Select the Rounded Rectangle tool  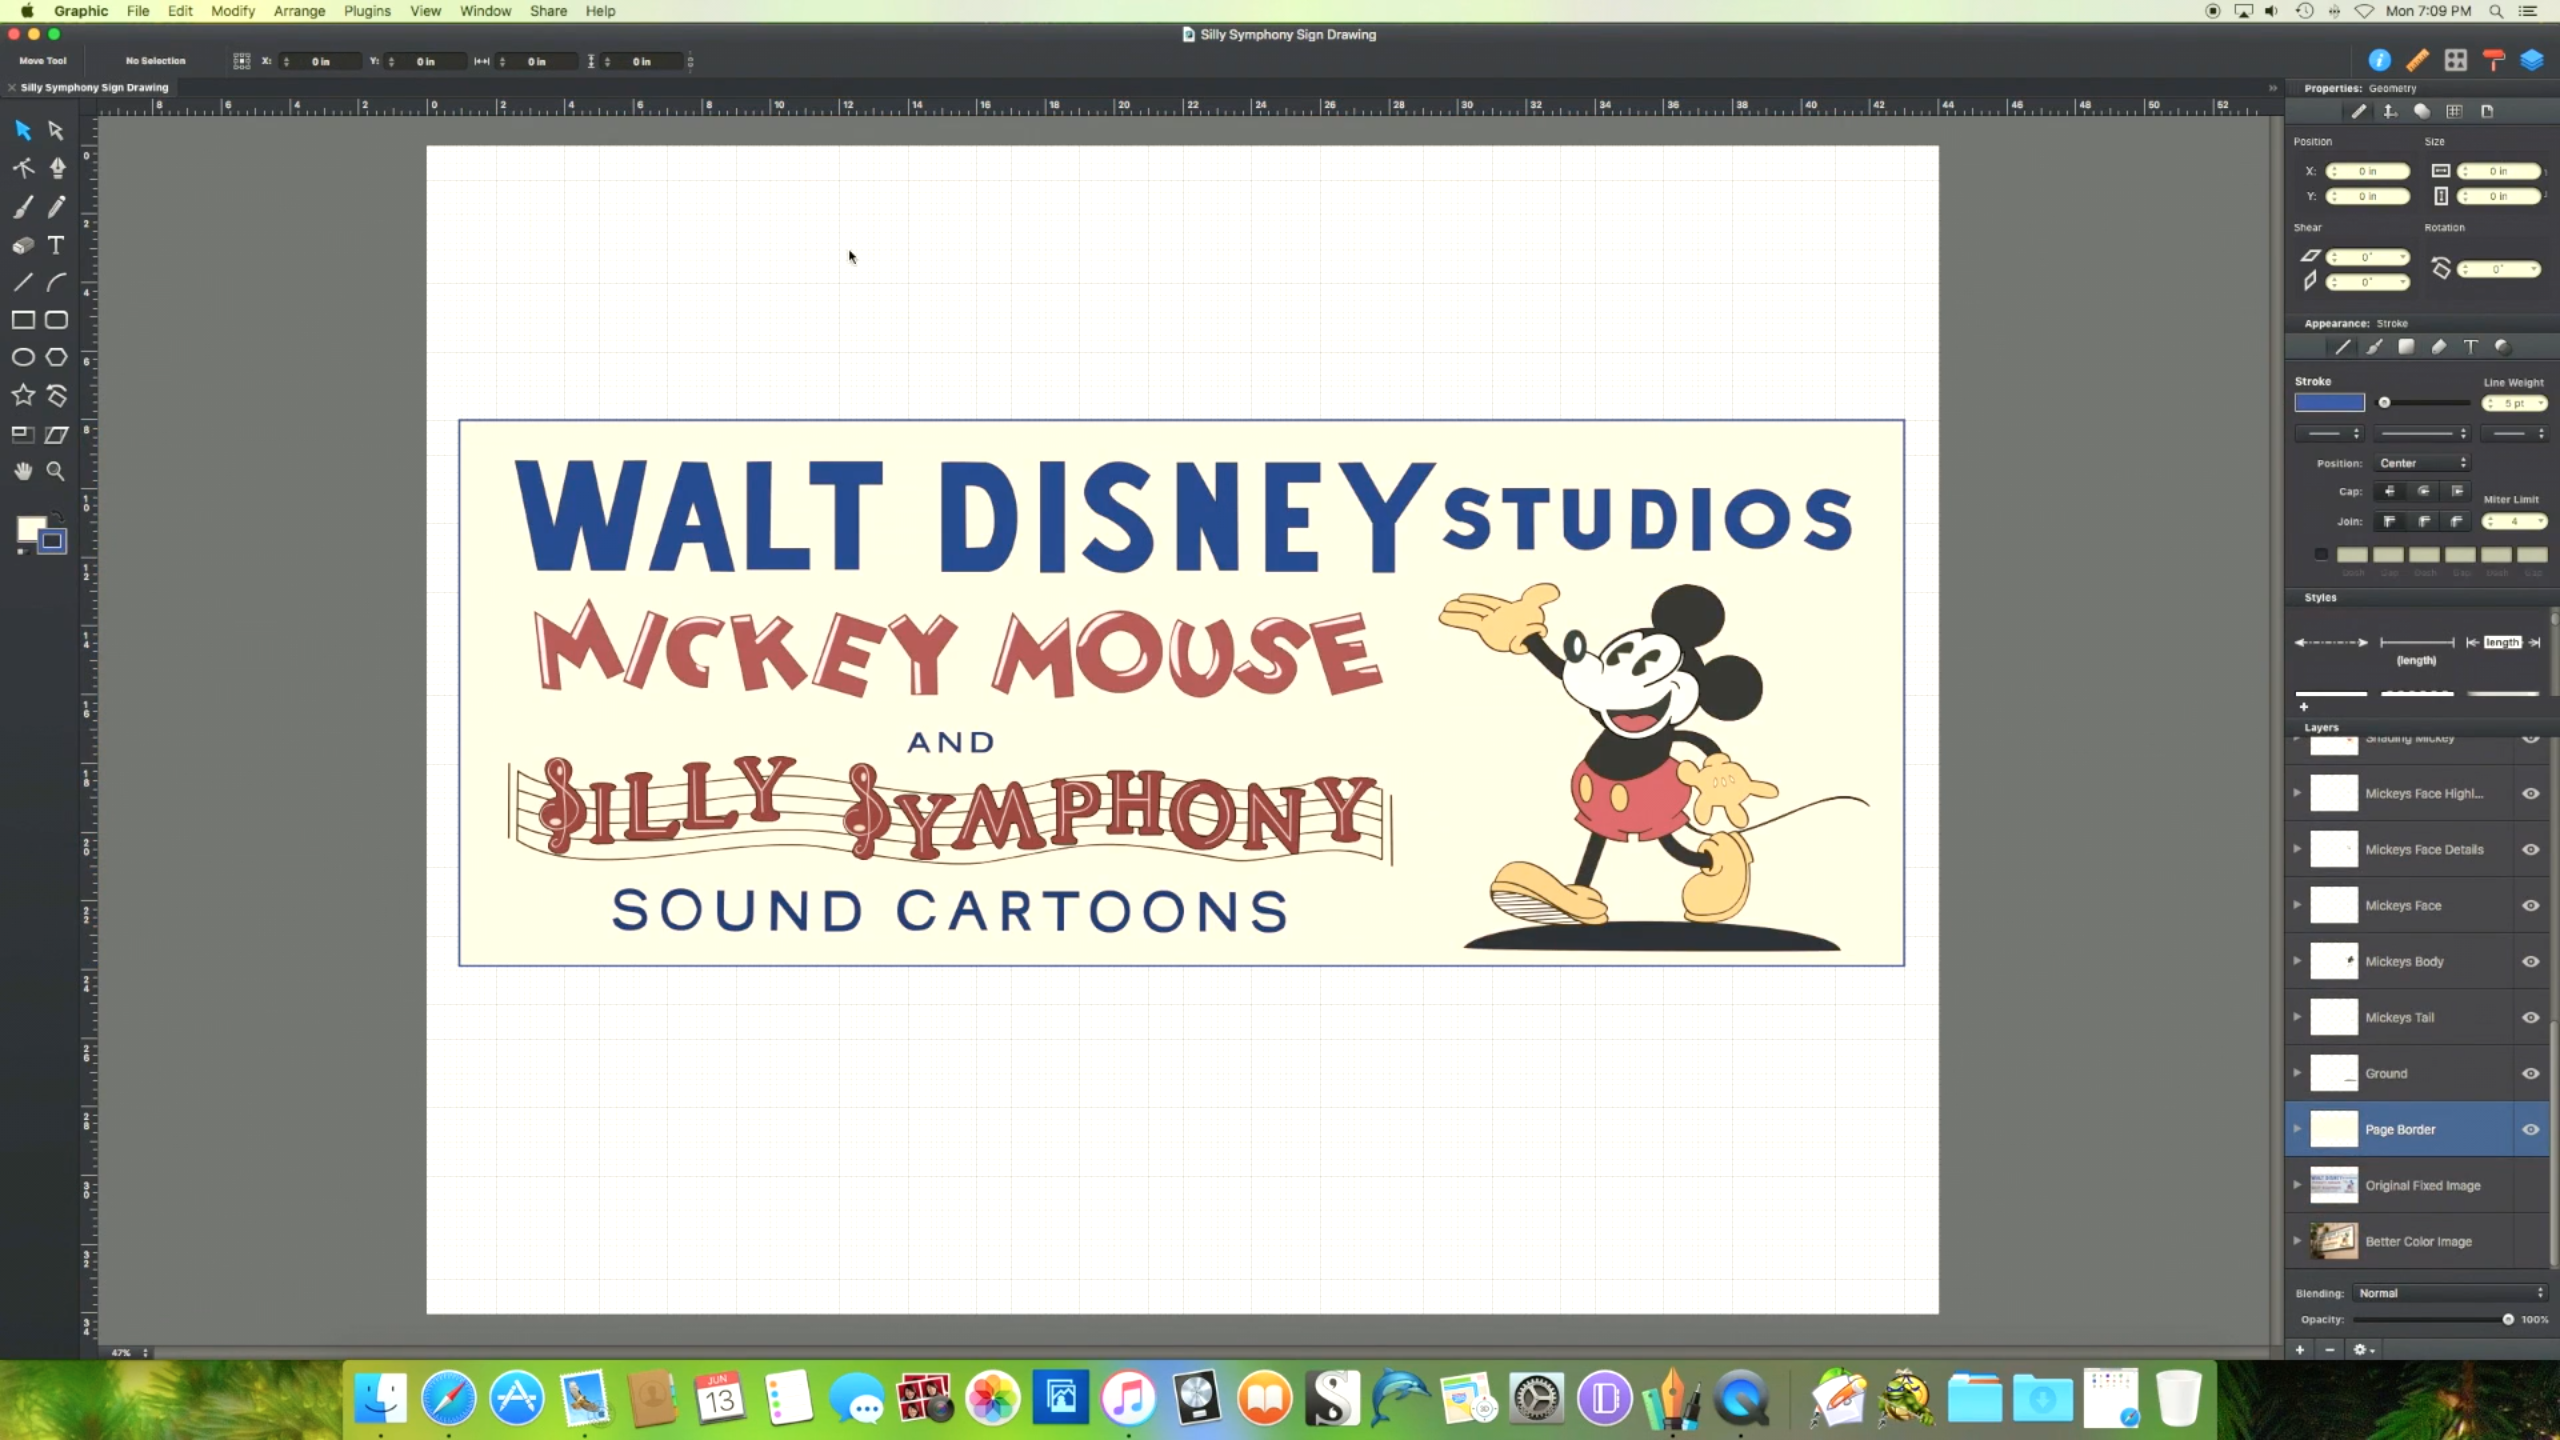tap(57, 320)
